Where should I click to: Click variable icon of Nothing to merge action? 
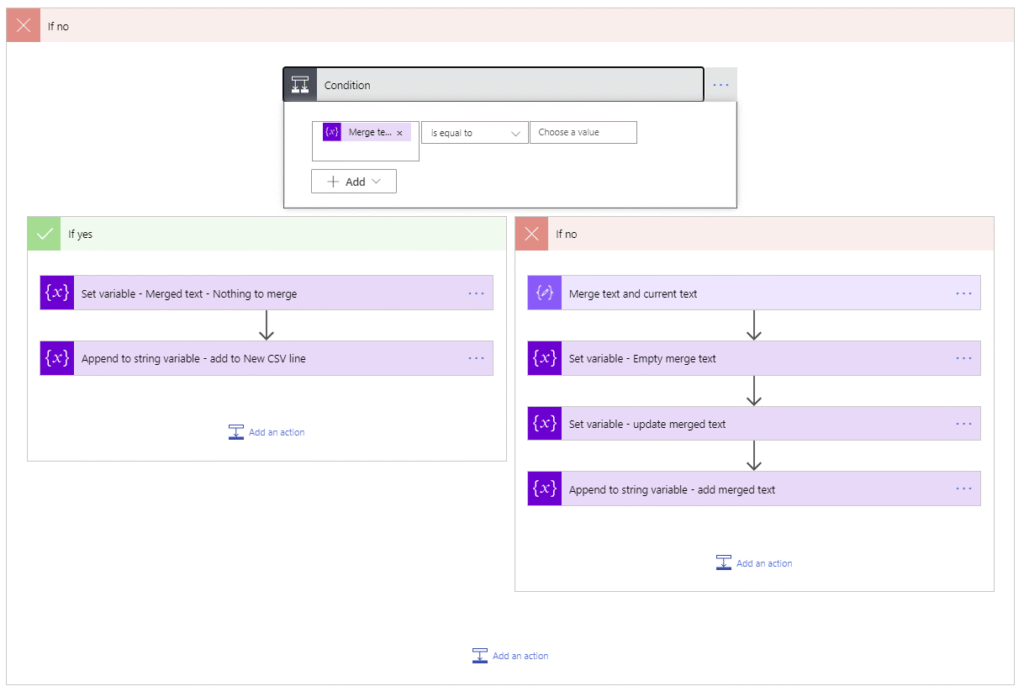(x=57, y=293)
